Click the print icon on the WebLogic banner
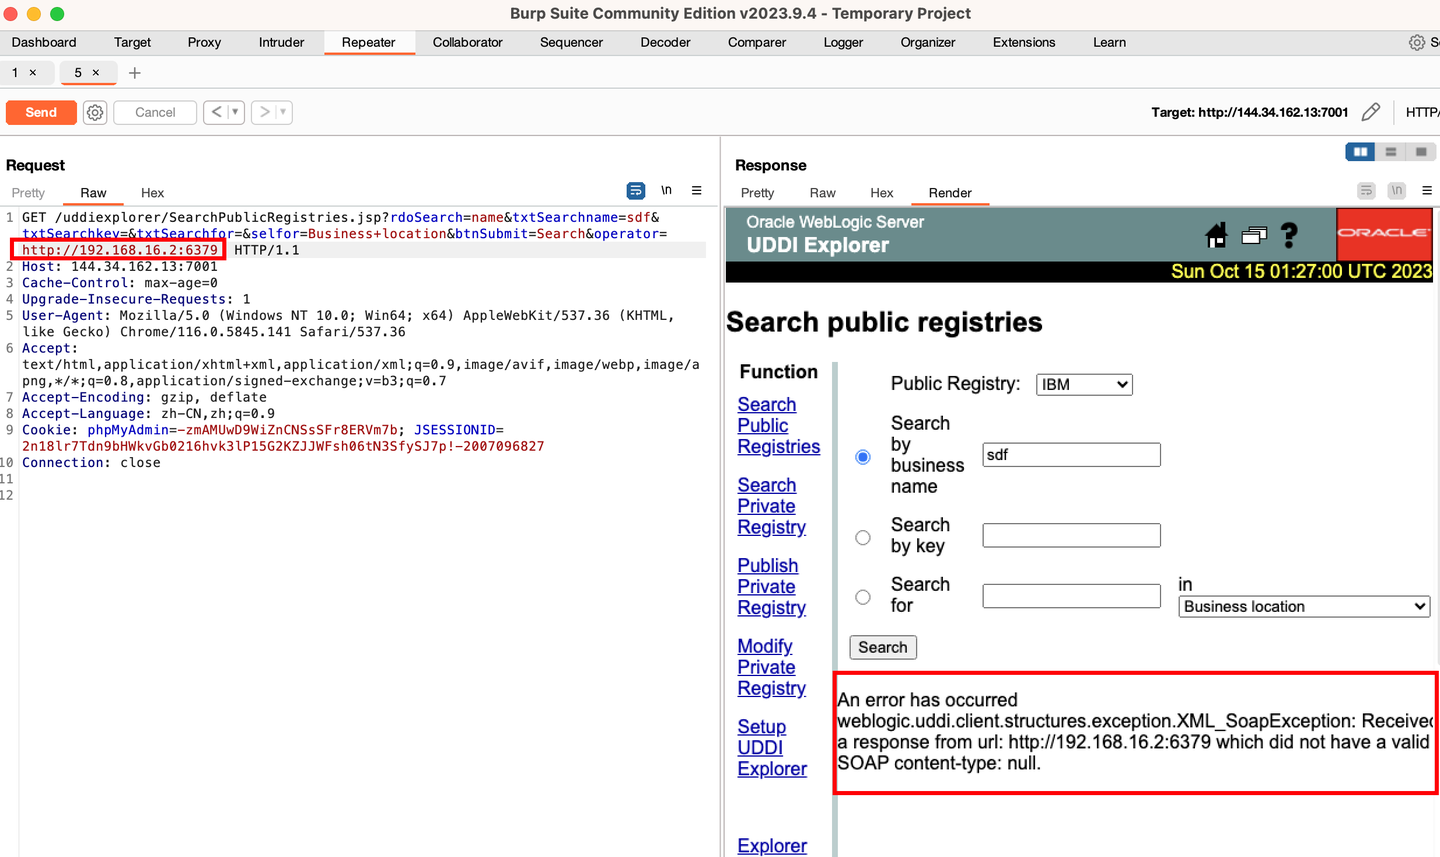This screenshot has height=857, width=1440. [x=1253, y=235]
